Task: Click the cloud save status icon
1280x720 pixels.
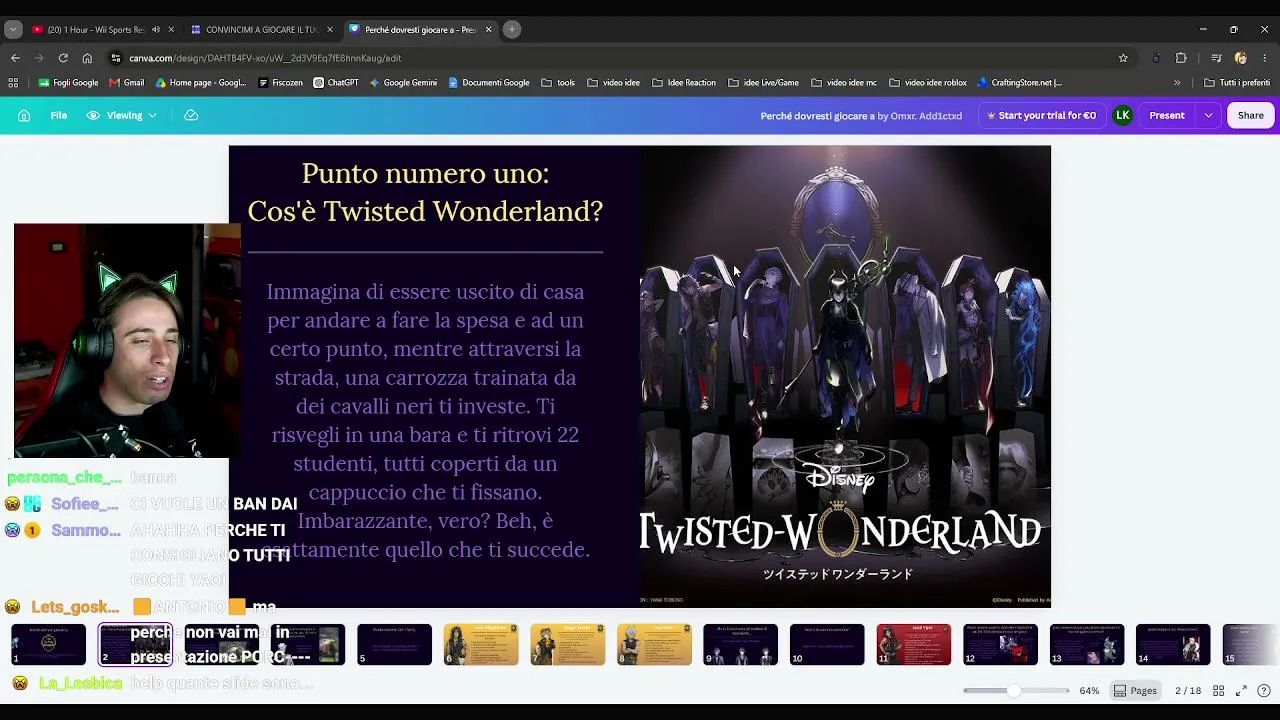Action: point(191,116)
